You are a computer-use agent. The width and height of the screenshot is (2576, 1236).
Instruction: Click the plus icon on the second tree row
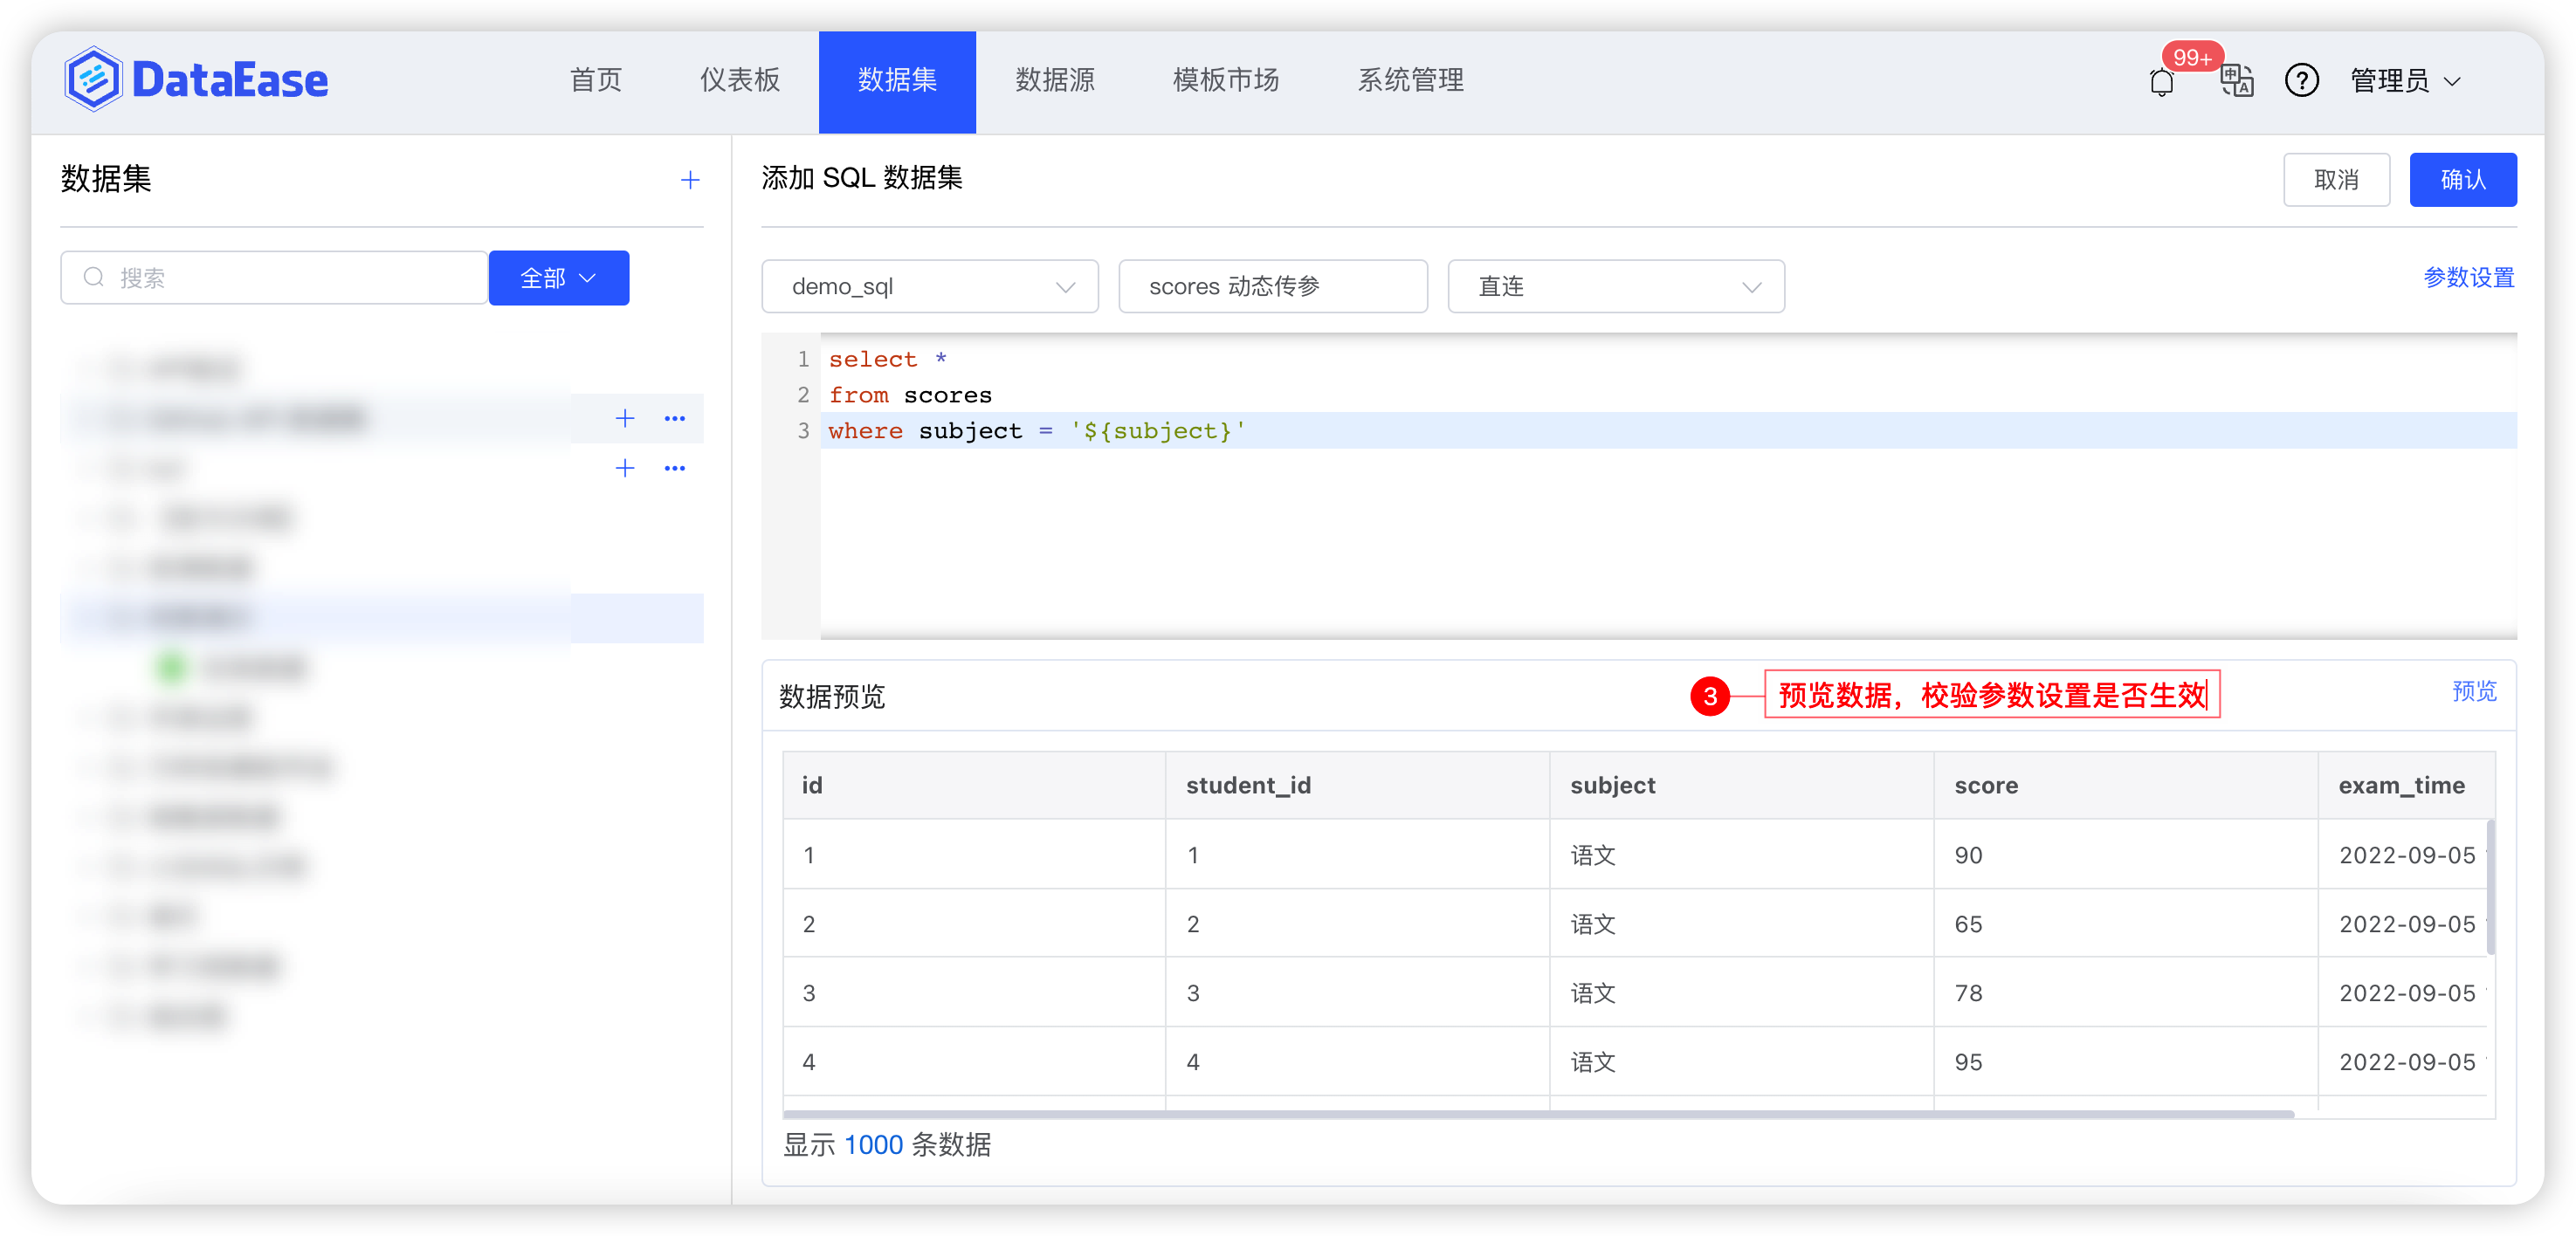625,418
